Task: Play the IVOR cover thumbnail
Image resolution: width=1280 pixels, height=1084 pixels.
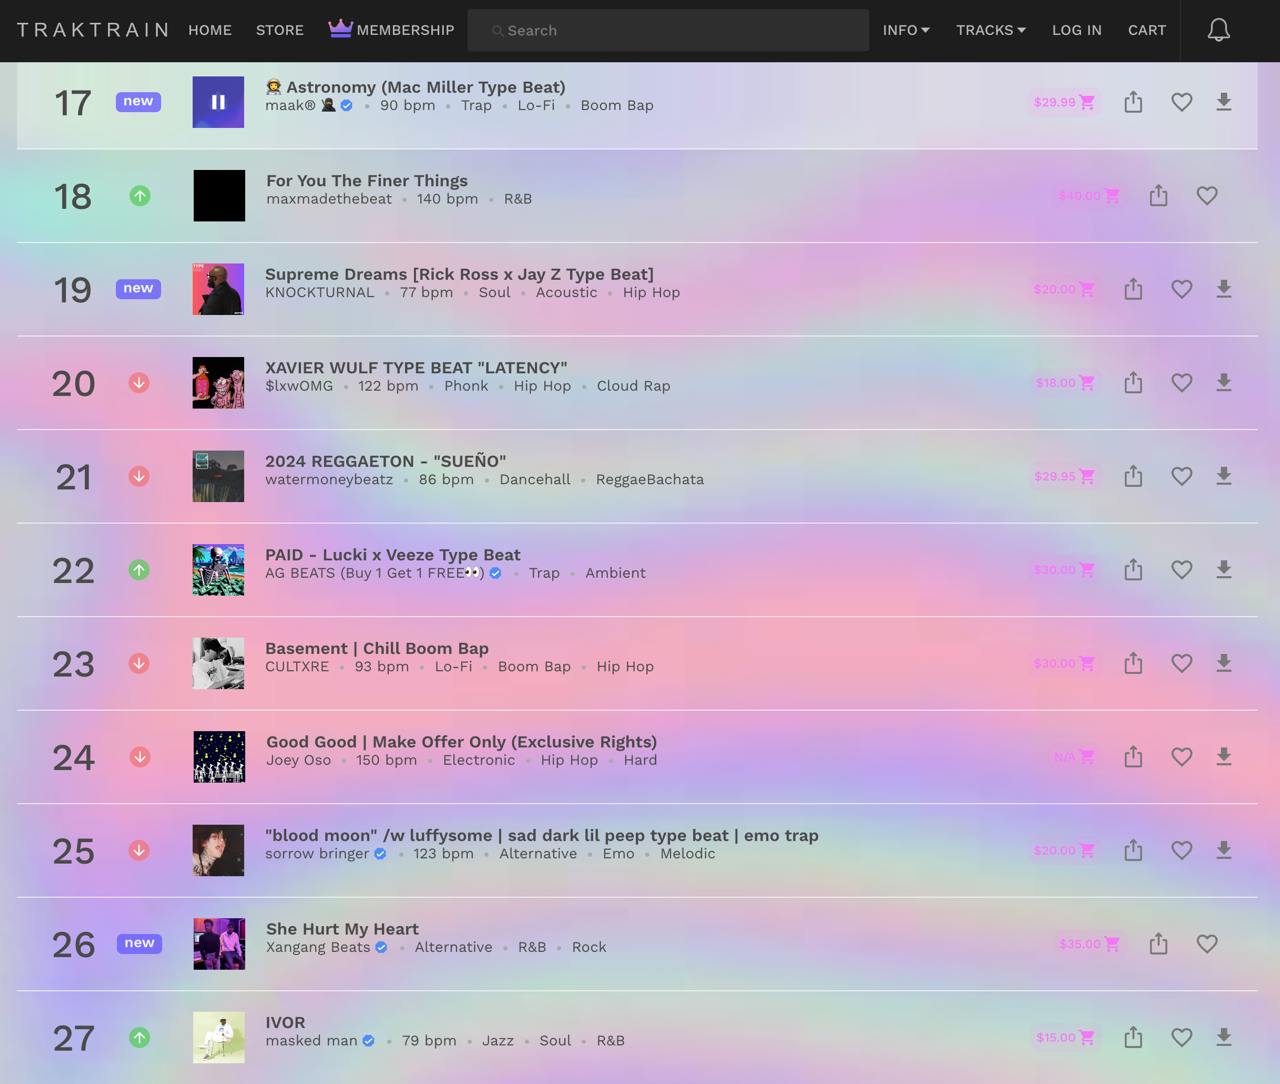Action: [218, 1037]
